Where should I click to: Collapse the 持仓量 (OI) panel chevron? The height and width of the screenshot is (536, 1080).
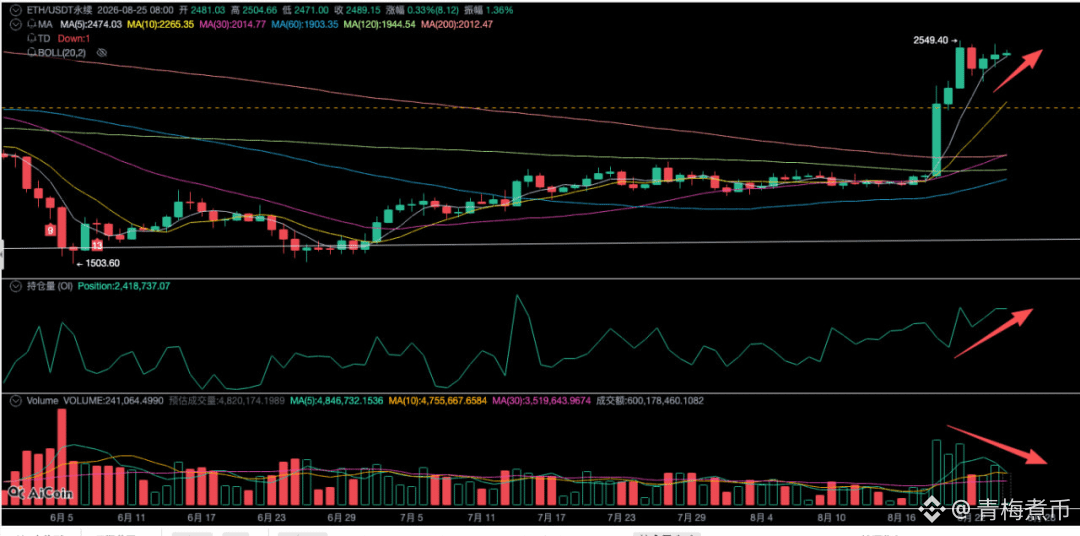coord(14,285)
